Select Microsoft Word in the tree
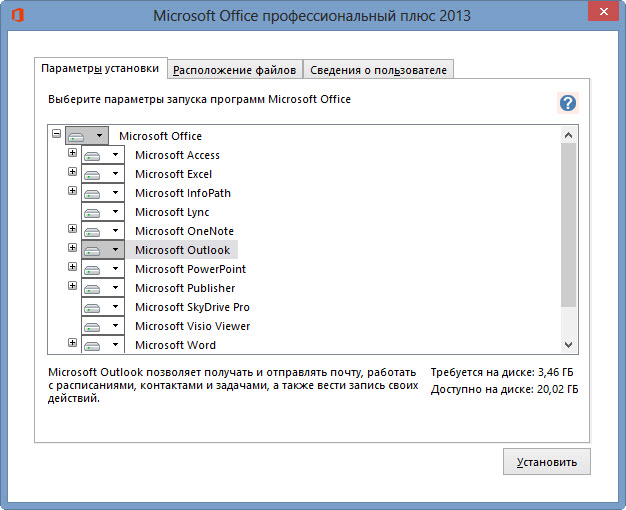 pyautogui.click(x=175, y=345)
